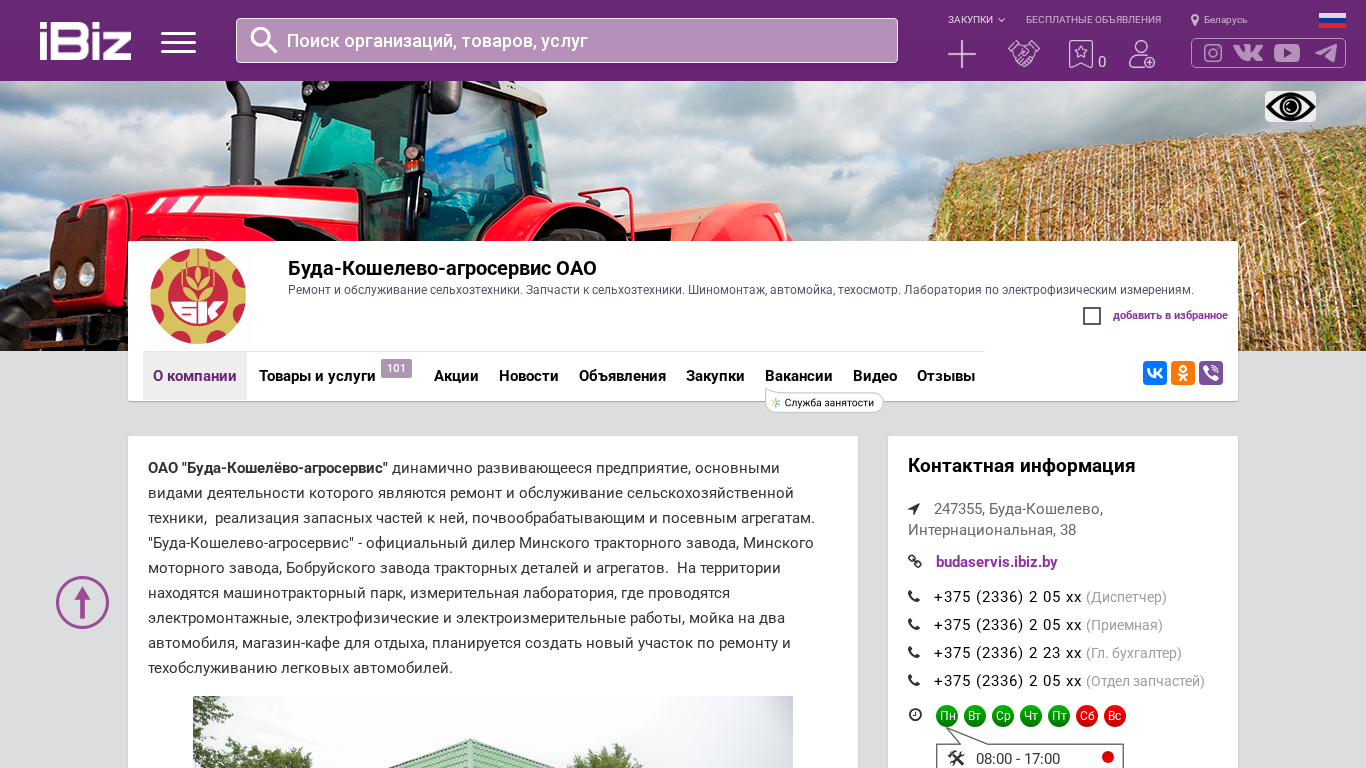Share company page via Viber

point(1211,373)
